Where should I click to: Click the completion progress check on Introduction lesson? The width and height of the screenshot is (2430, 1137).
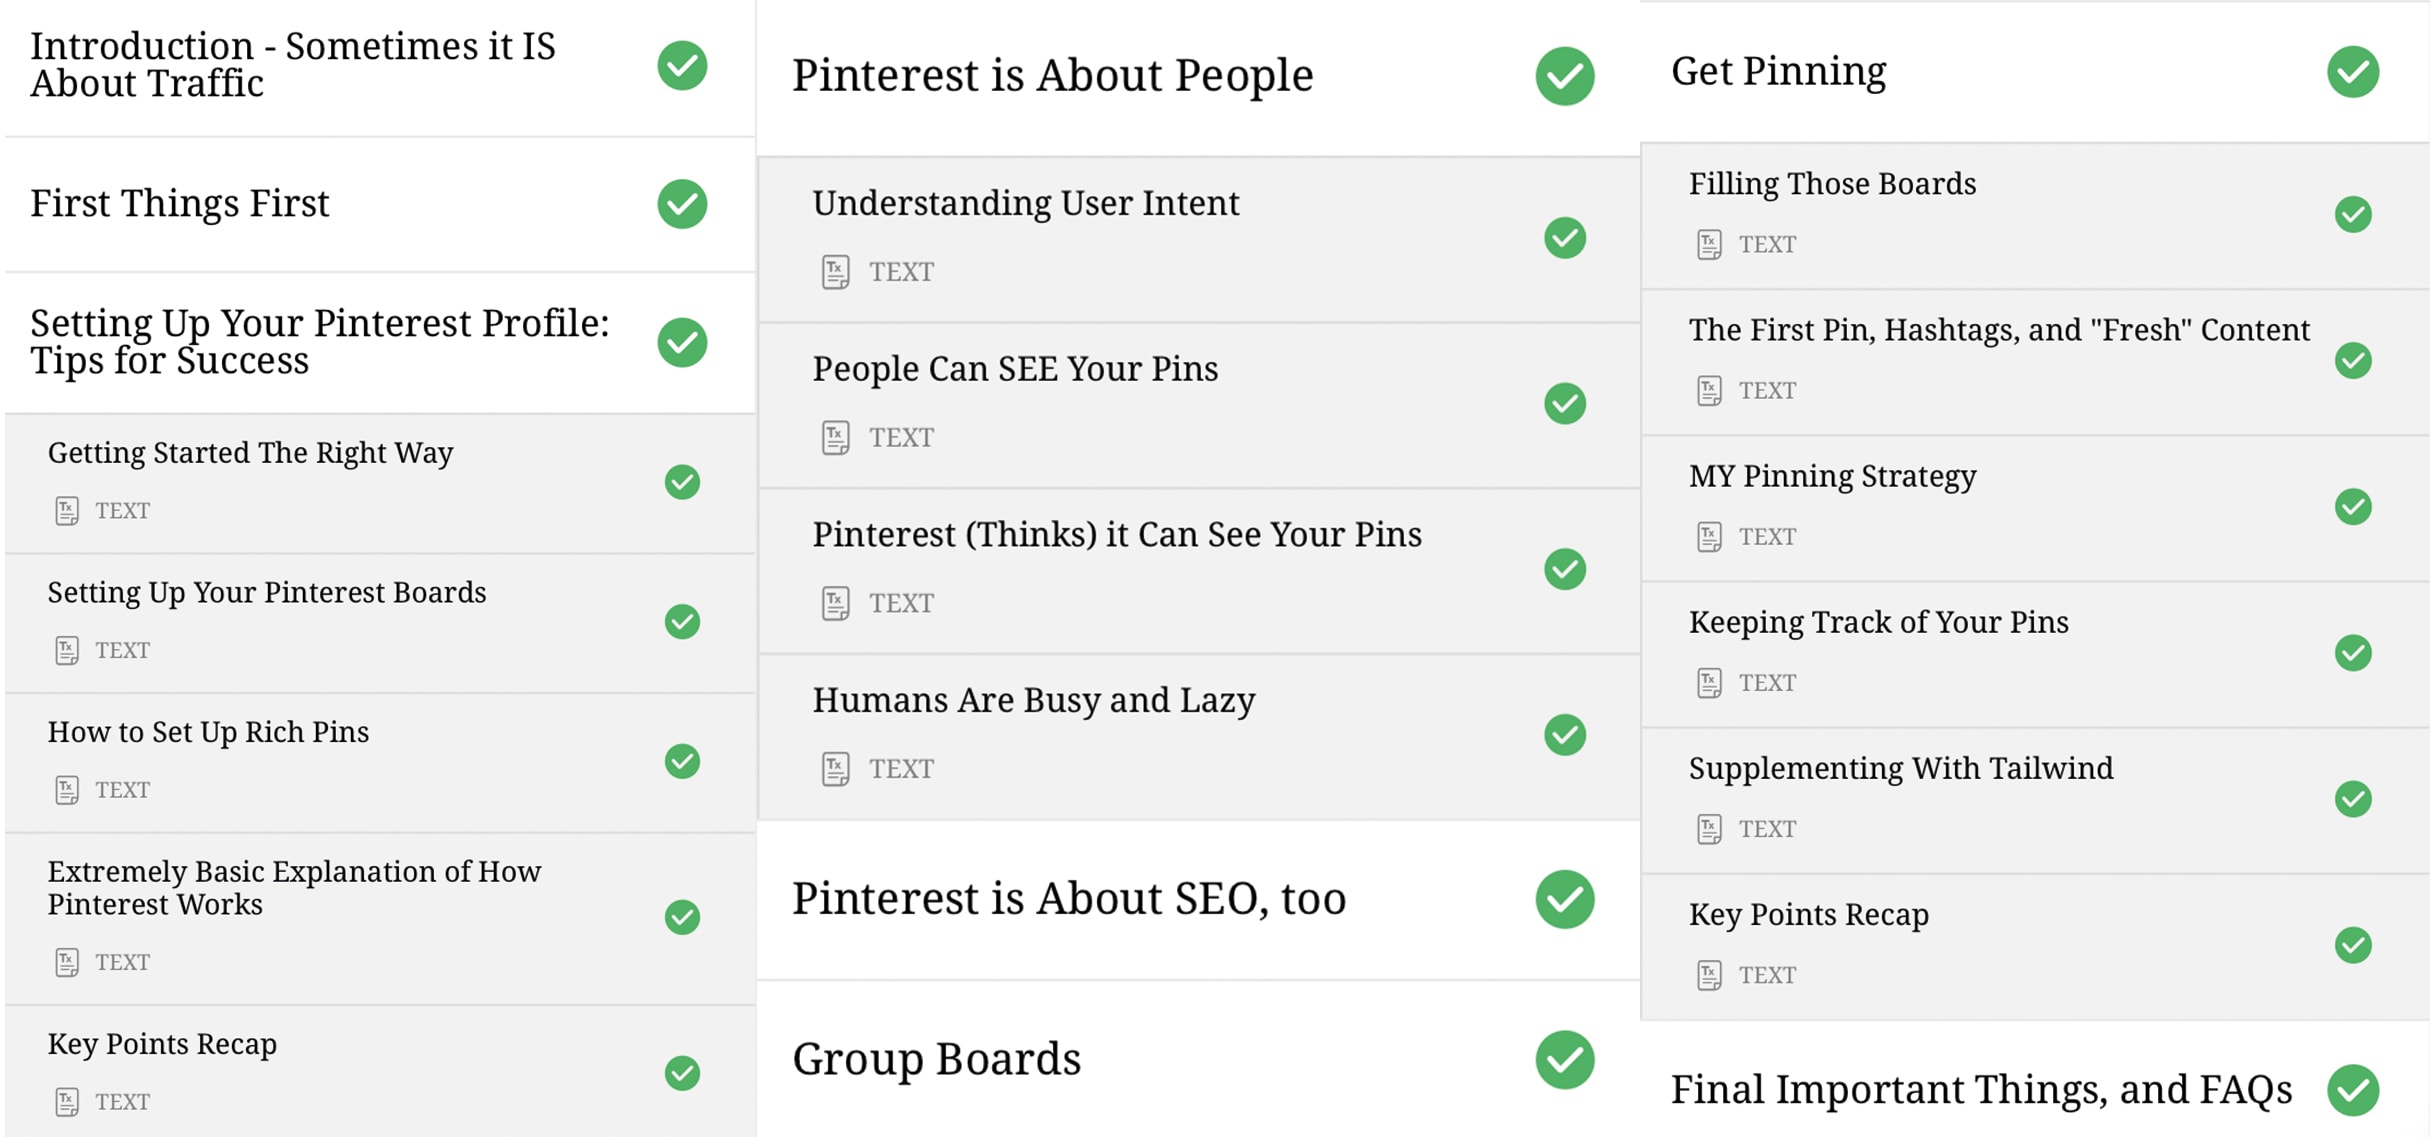click(x=681, y=64)
